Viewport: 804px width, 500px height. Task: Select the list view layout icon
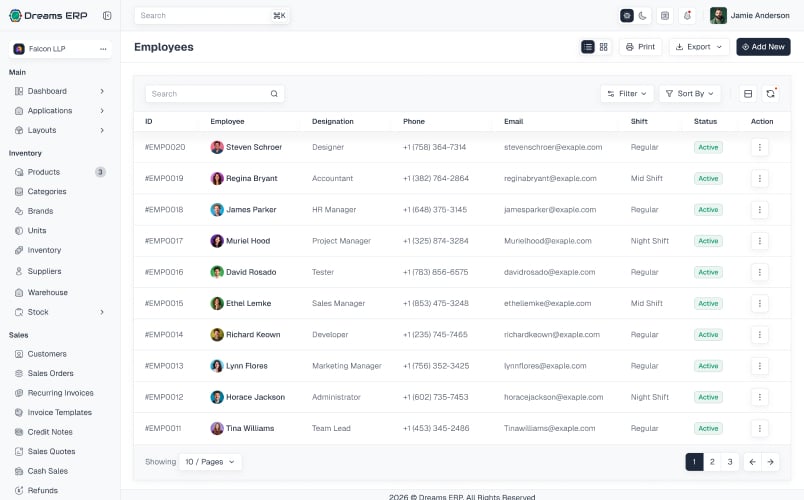tap(588, 47)
